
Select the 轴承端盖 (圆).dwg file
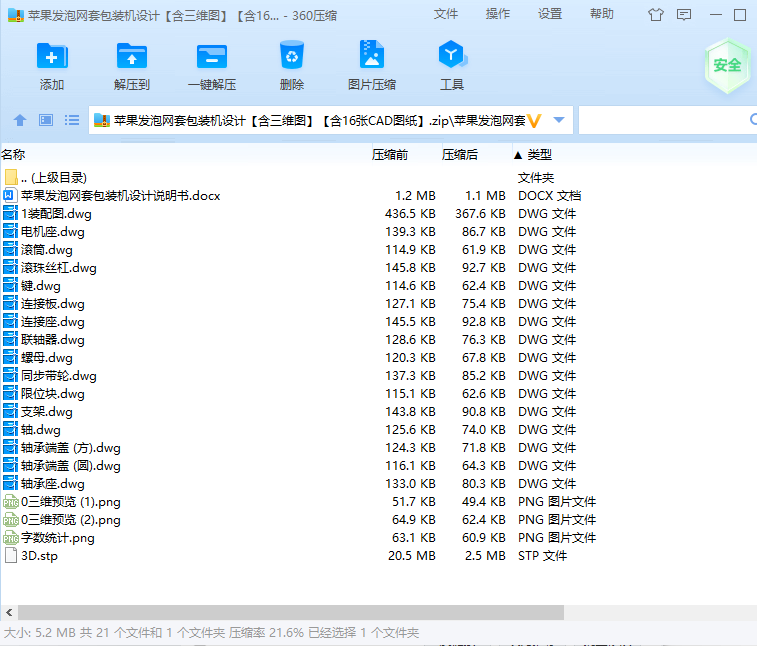coord(378,465)
